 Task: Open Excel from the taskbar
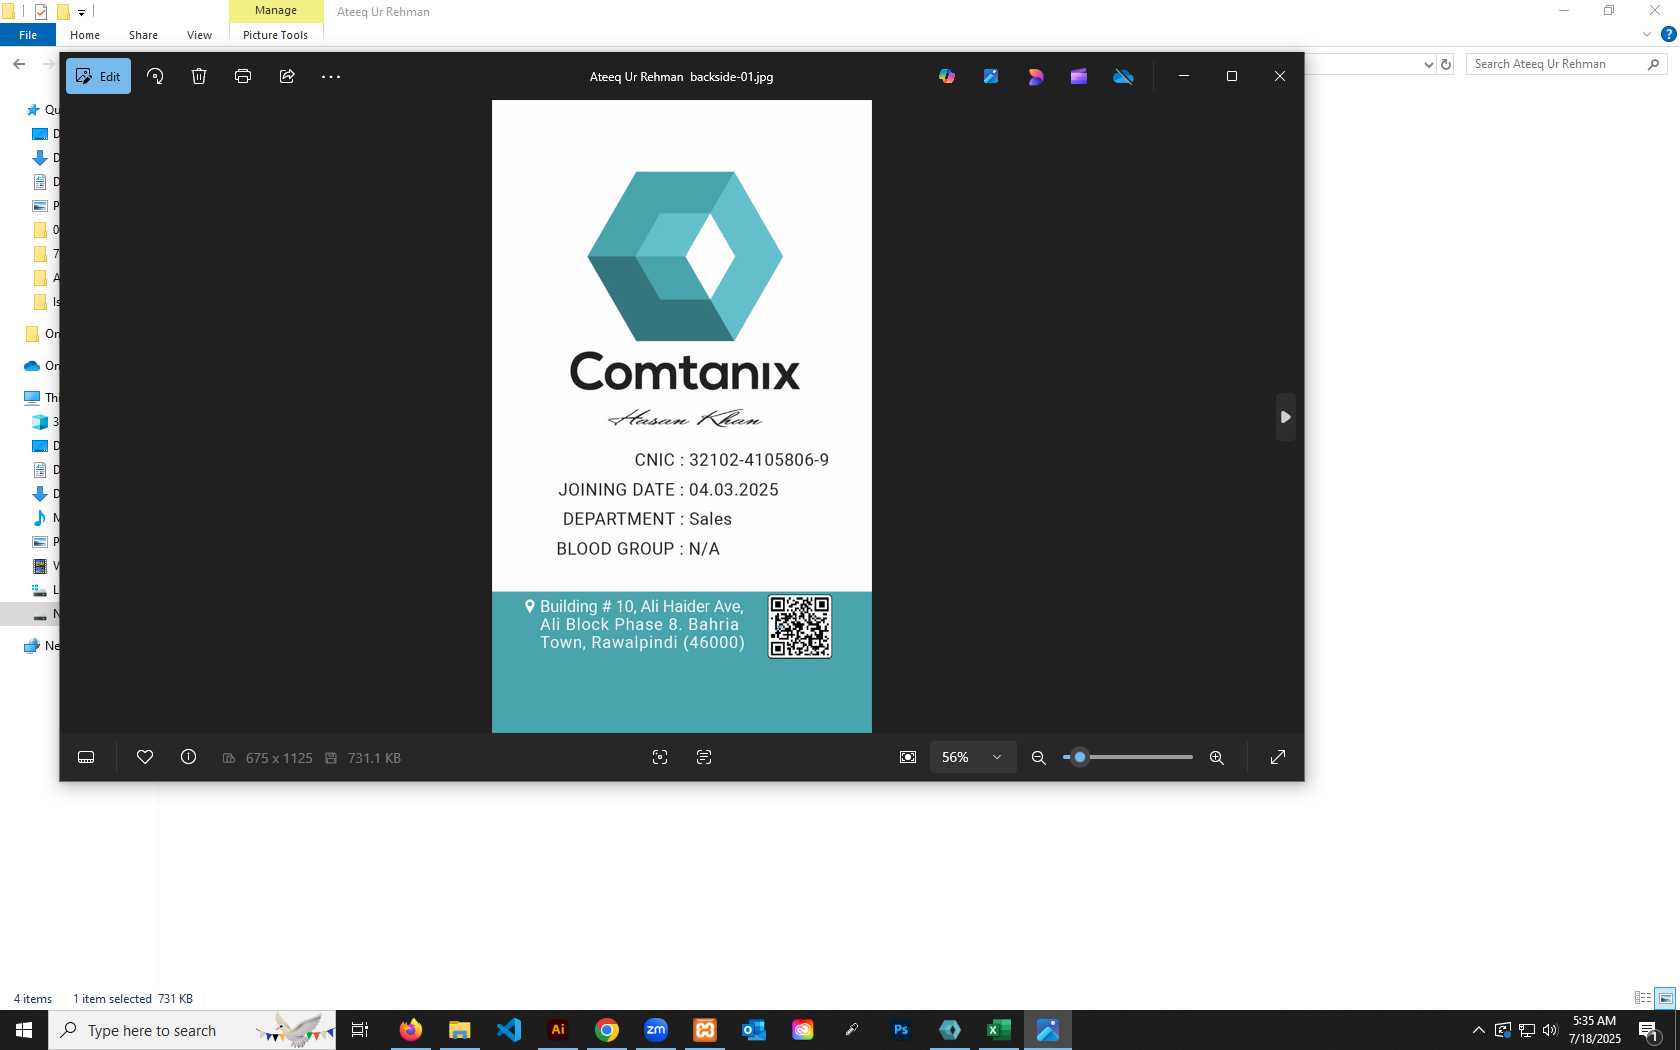(999, 1030)
